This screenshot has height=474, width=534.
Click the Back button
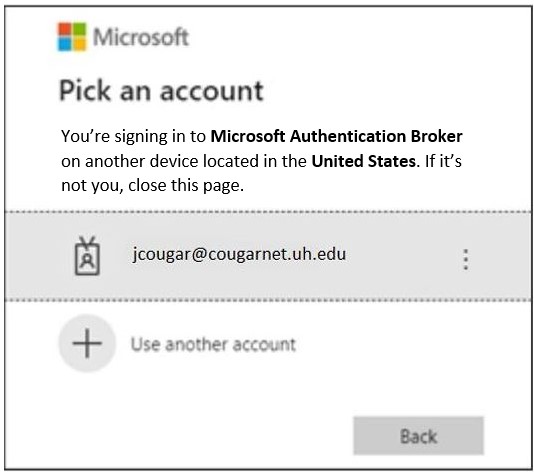tap(419, 436)
